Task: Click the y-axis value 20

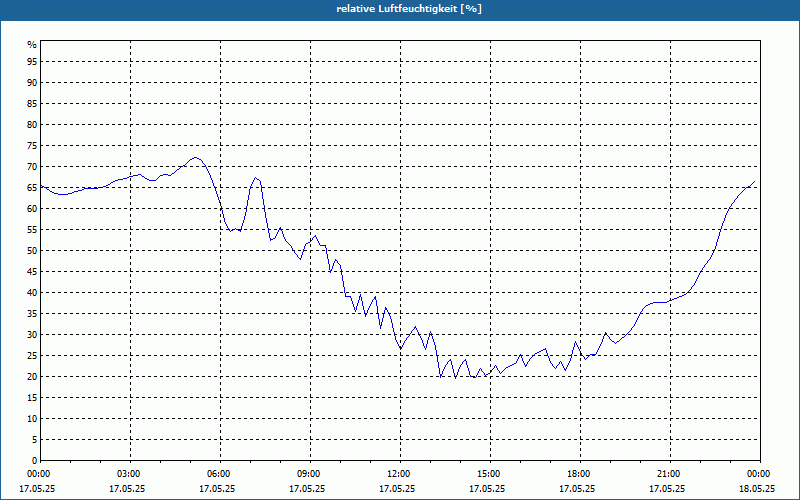Action: pos(32,377)
